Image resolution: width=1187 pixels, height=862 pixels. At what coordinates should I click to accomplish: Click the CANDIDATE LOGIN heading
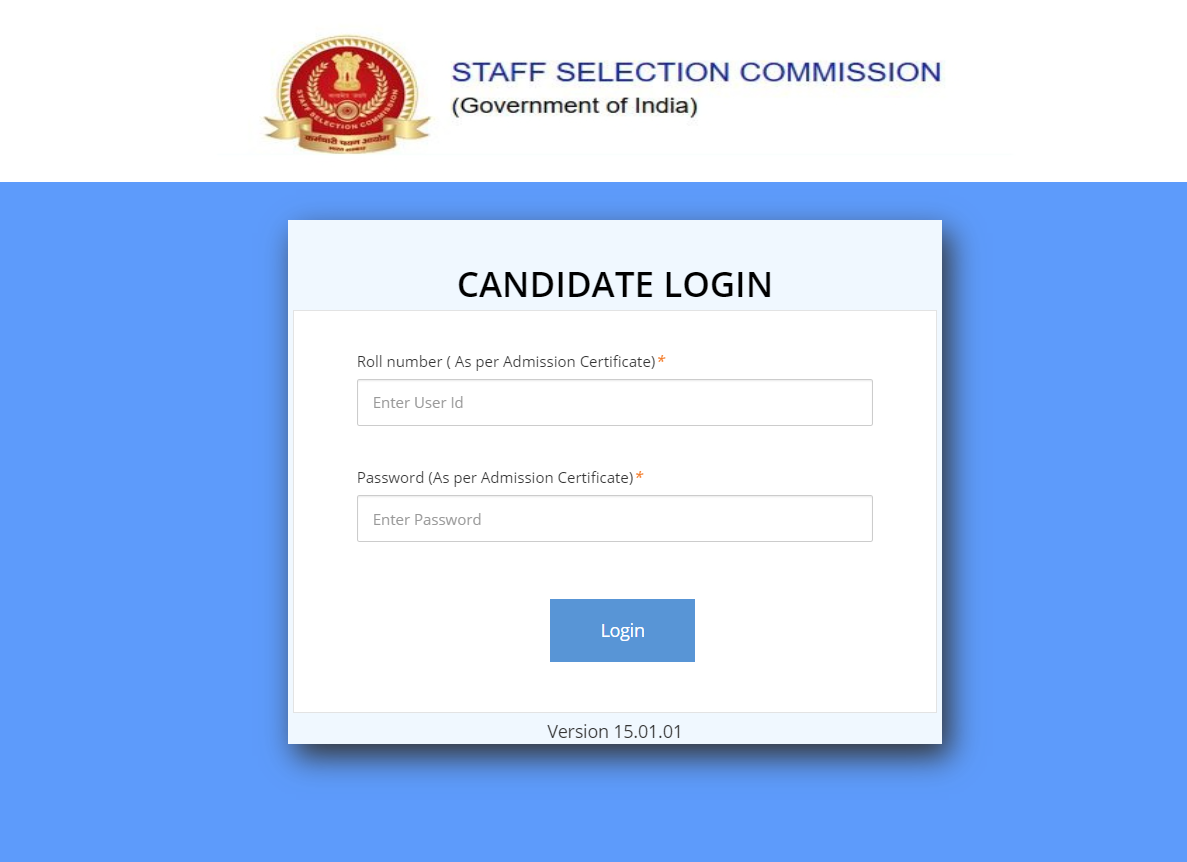614,285
